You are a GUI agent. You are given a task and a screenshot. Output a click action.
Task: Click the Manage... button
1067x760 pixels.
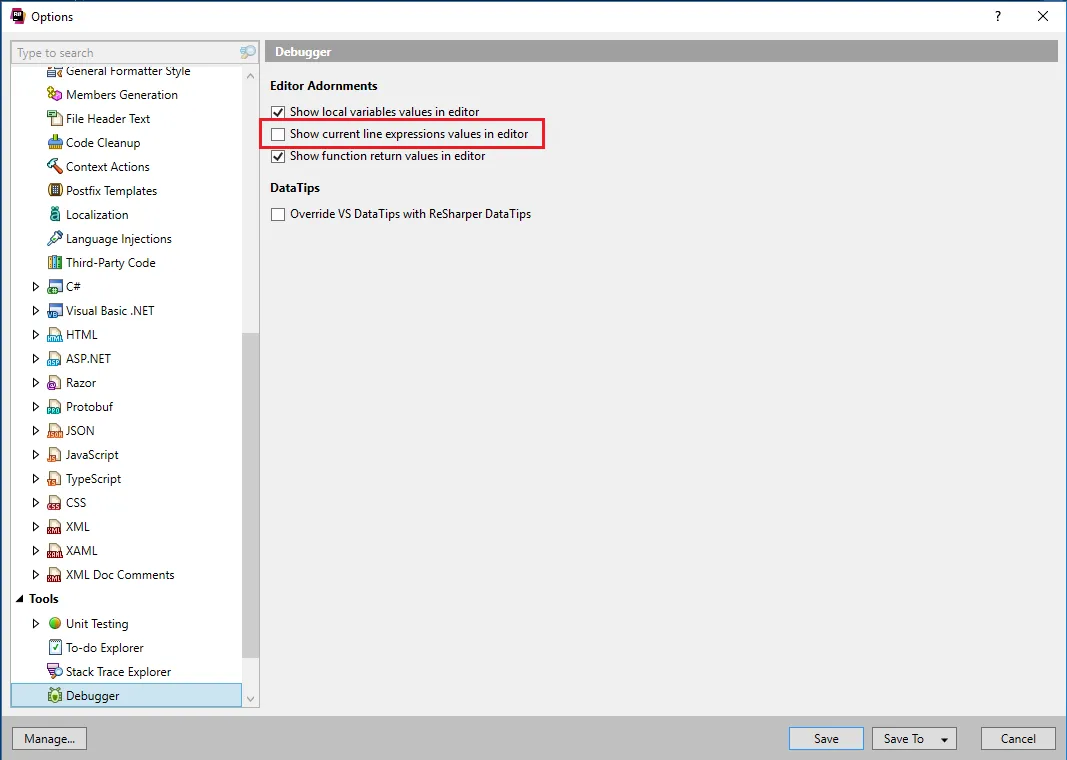click(50, 739)
